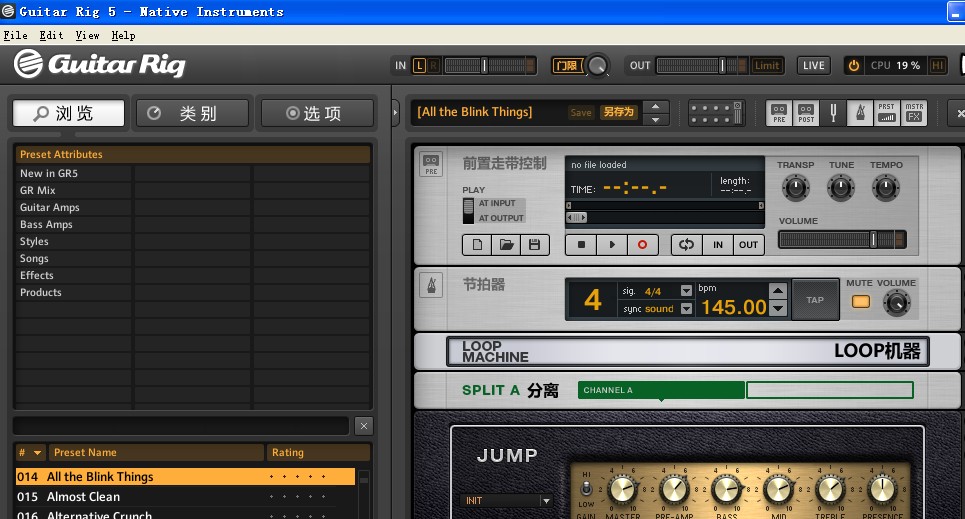Toggle the metronome MUTE button
Screen dimensions: 965x519
point(860,302)
